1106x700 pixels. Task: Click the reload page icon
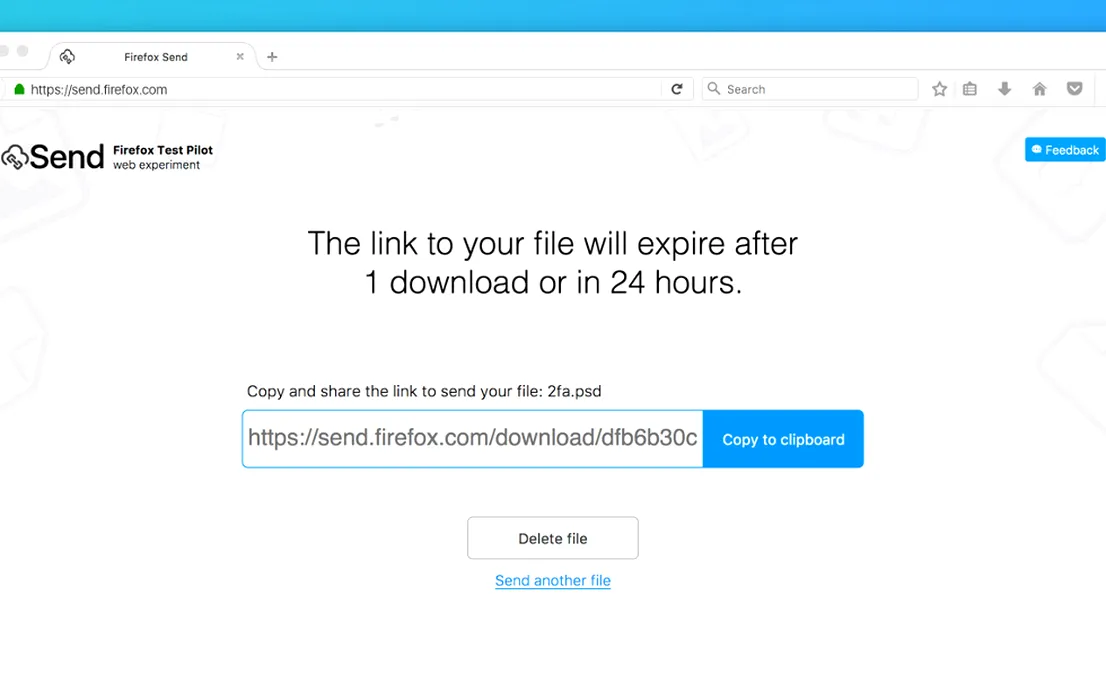point(676,89)
